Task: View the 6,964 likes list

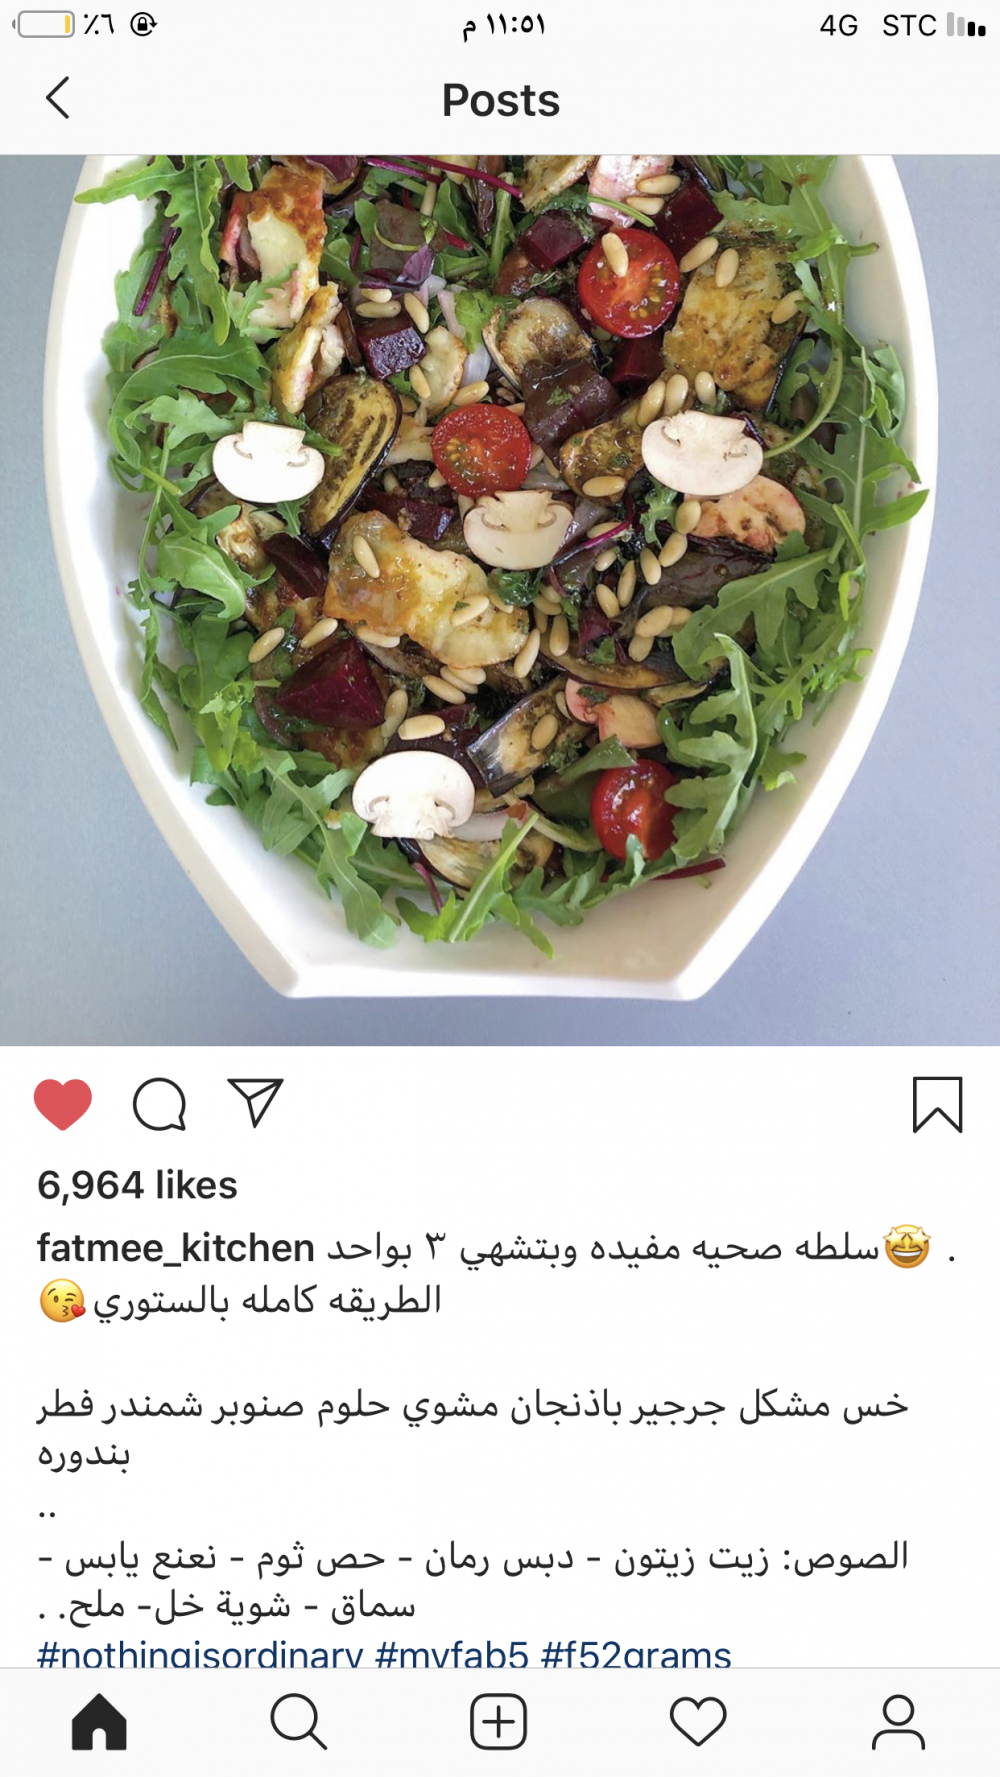Action: pos(137,1185)
